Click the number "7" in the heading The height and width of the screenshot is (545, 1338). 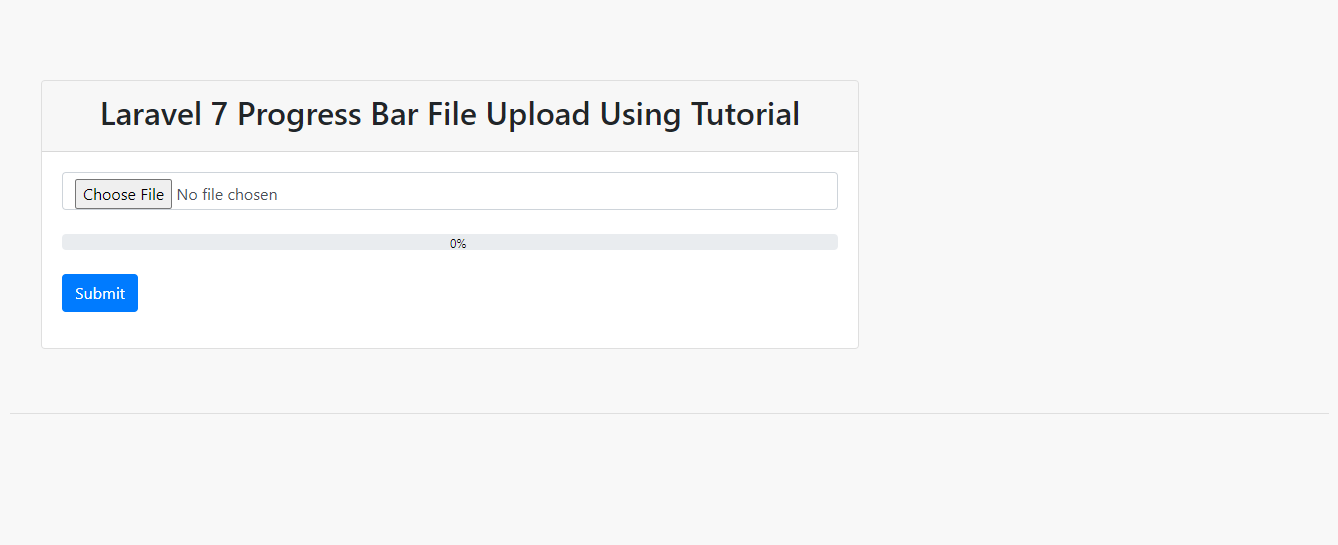tap(219, 114)
